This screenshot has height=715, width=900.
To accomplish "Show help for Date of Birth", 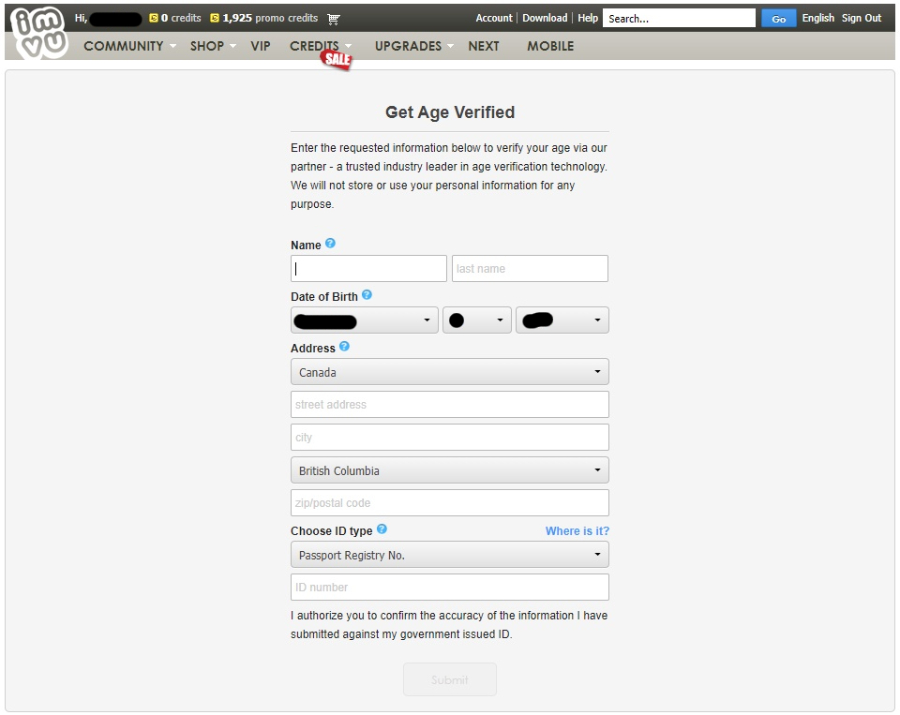I will 367,295.
